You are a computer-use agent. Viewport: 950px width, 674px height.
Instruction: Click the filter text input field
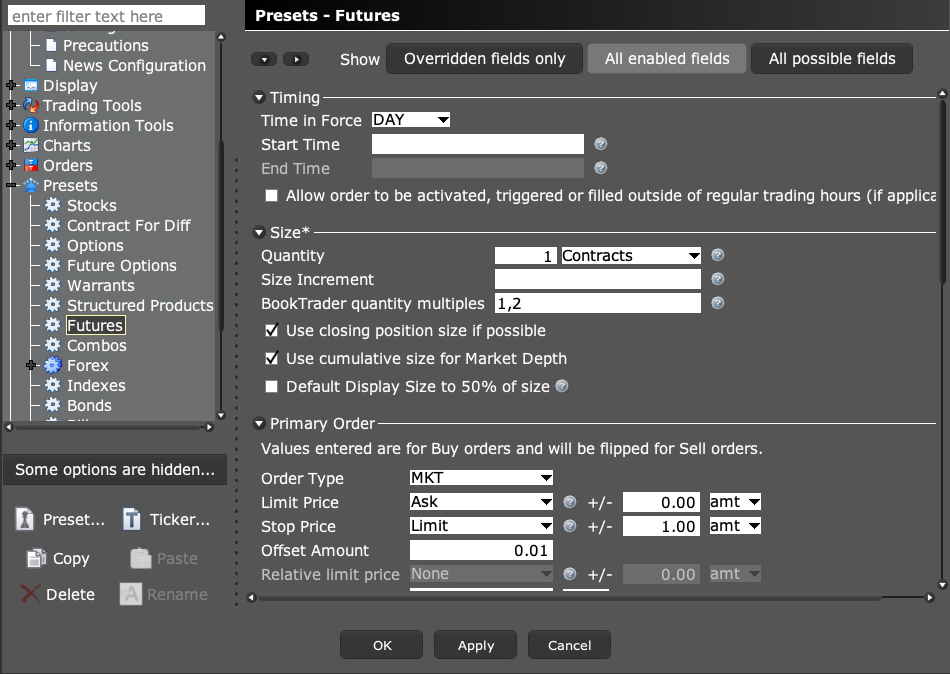pyautogui.click(x=106, y=16)
